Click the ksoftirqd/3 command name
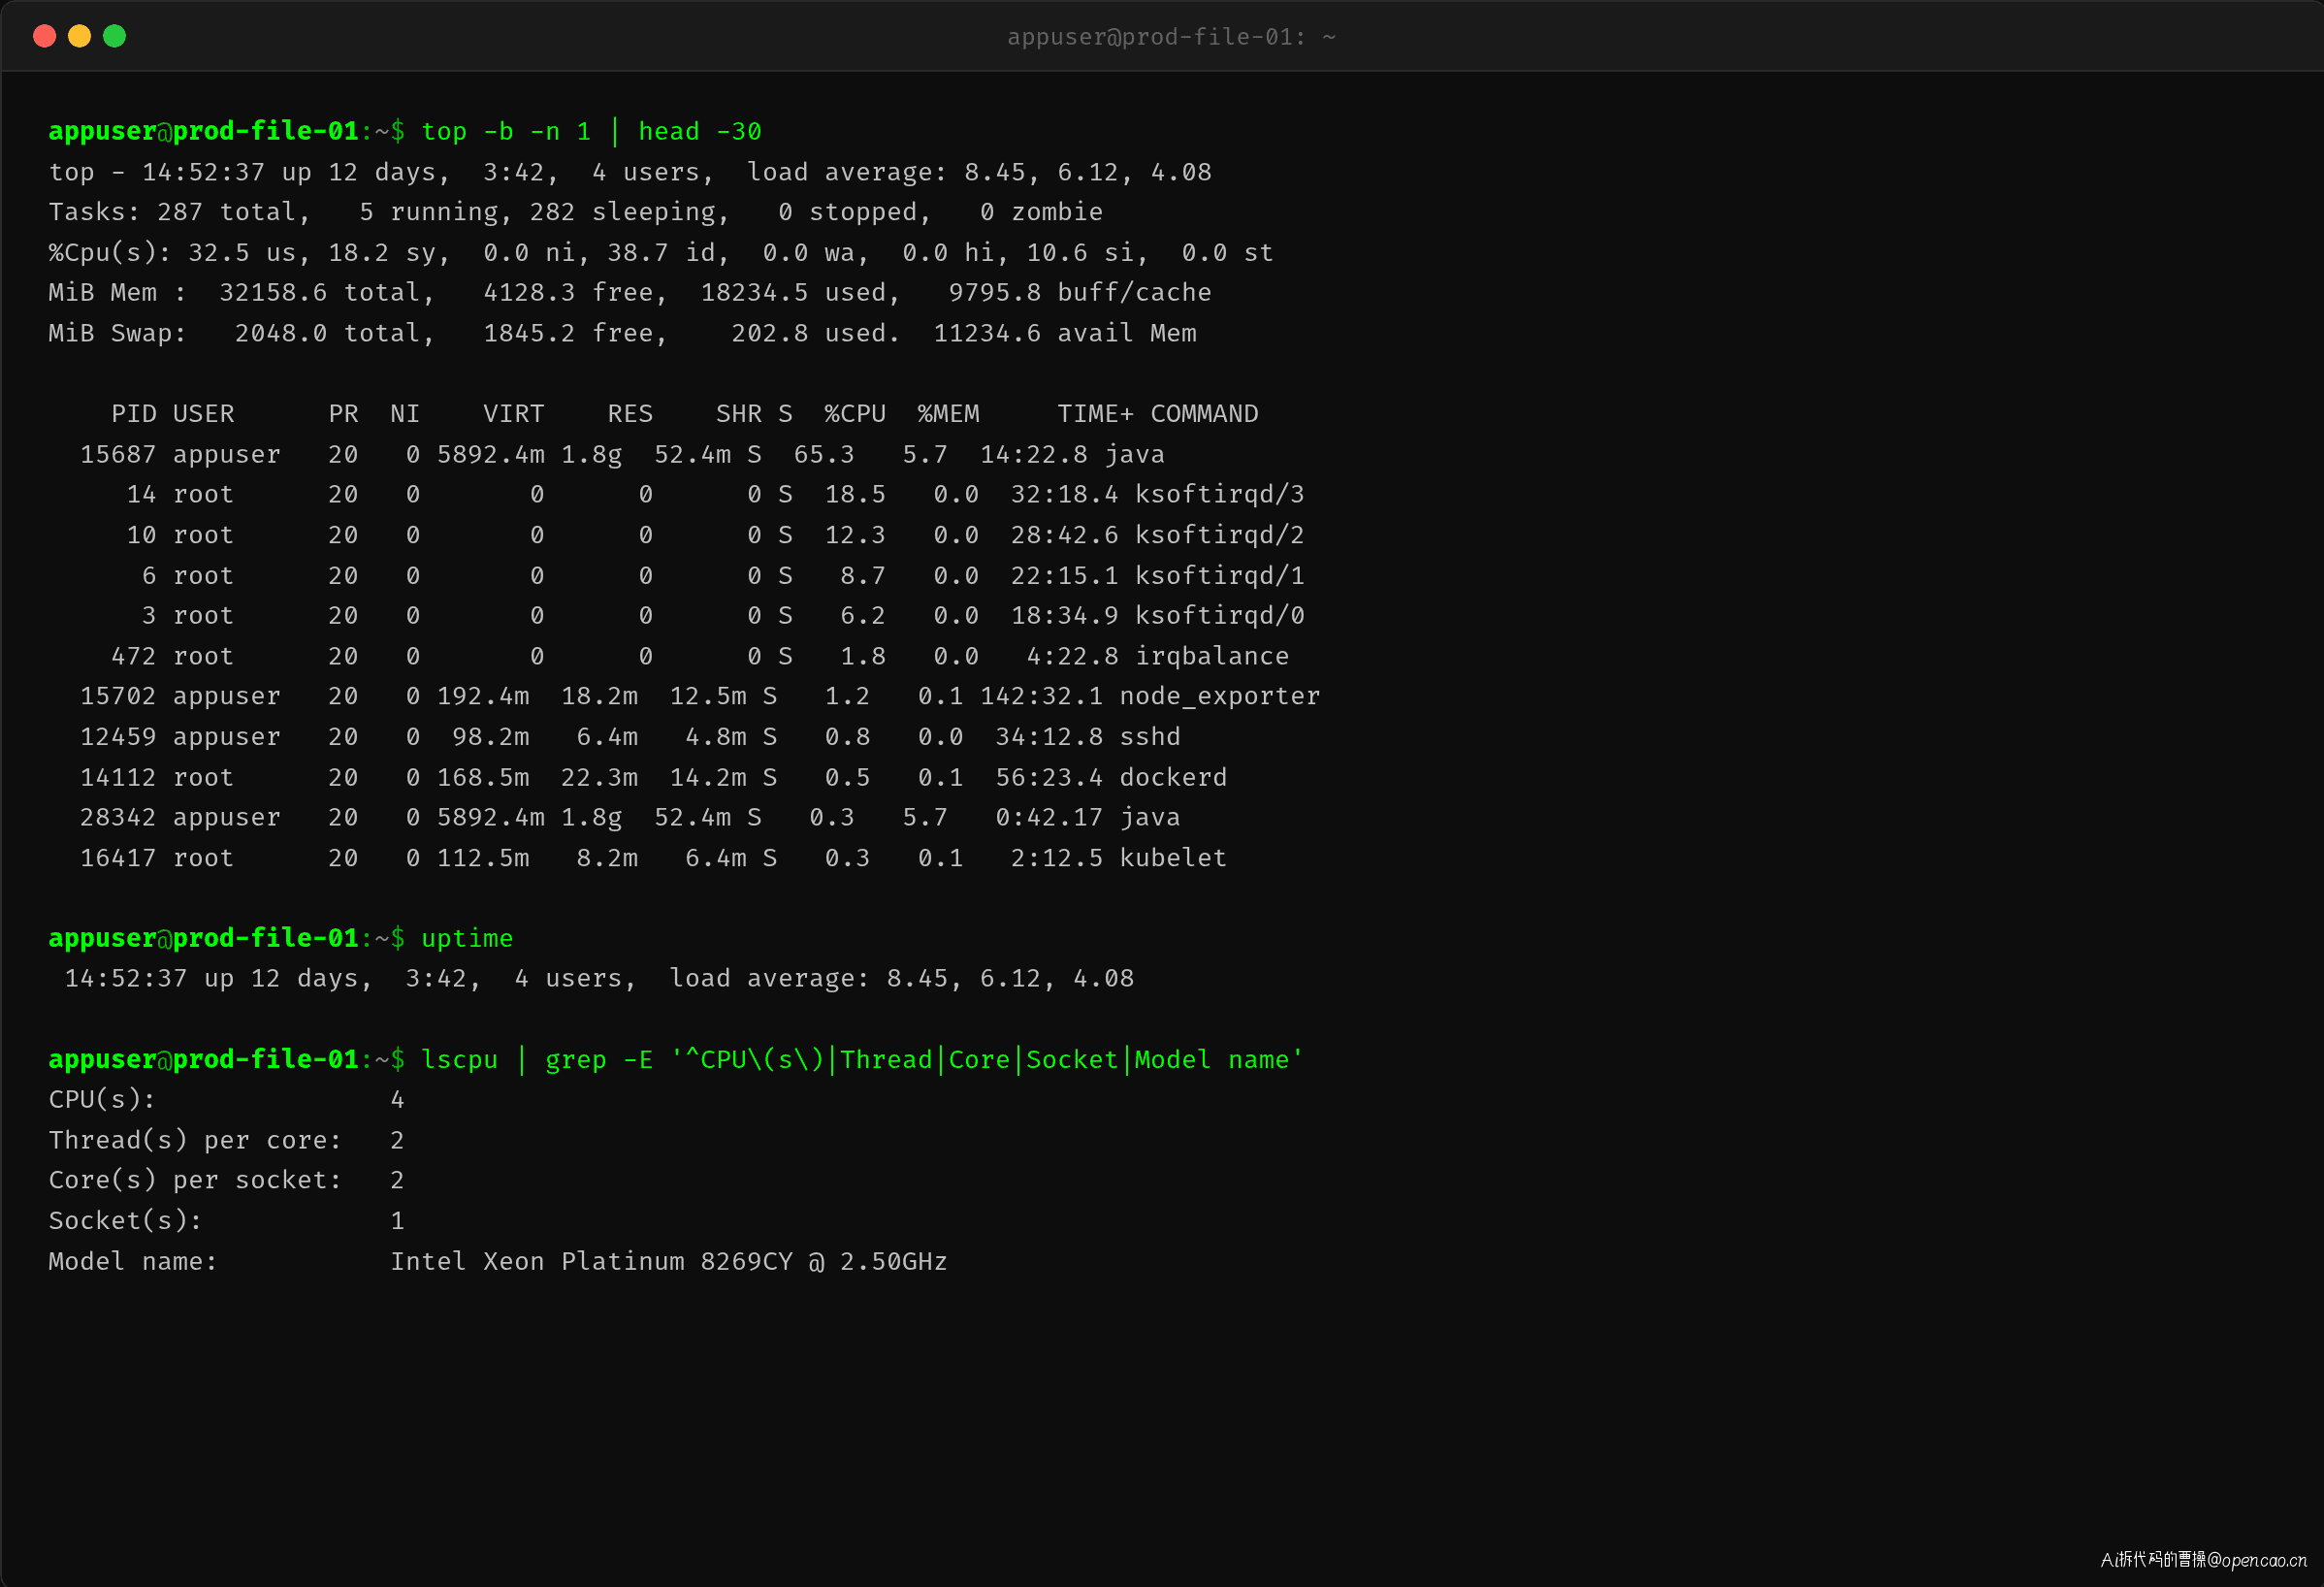 [x=1219, y=494]
